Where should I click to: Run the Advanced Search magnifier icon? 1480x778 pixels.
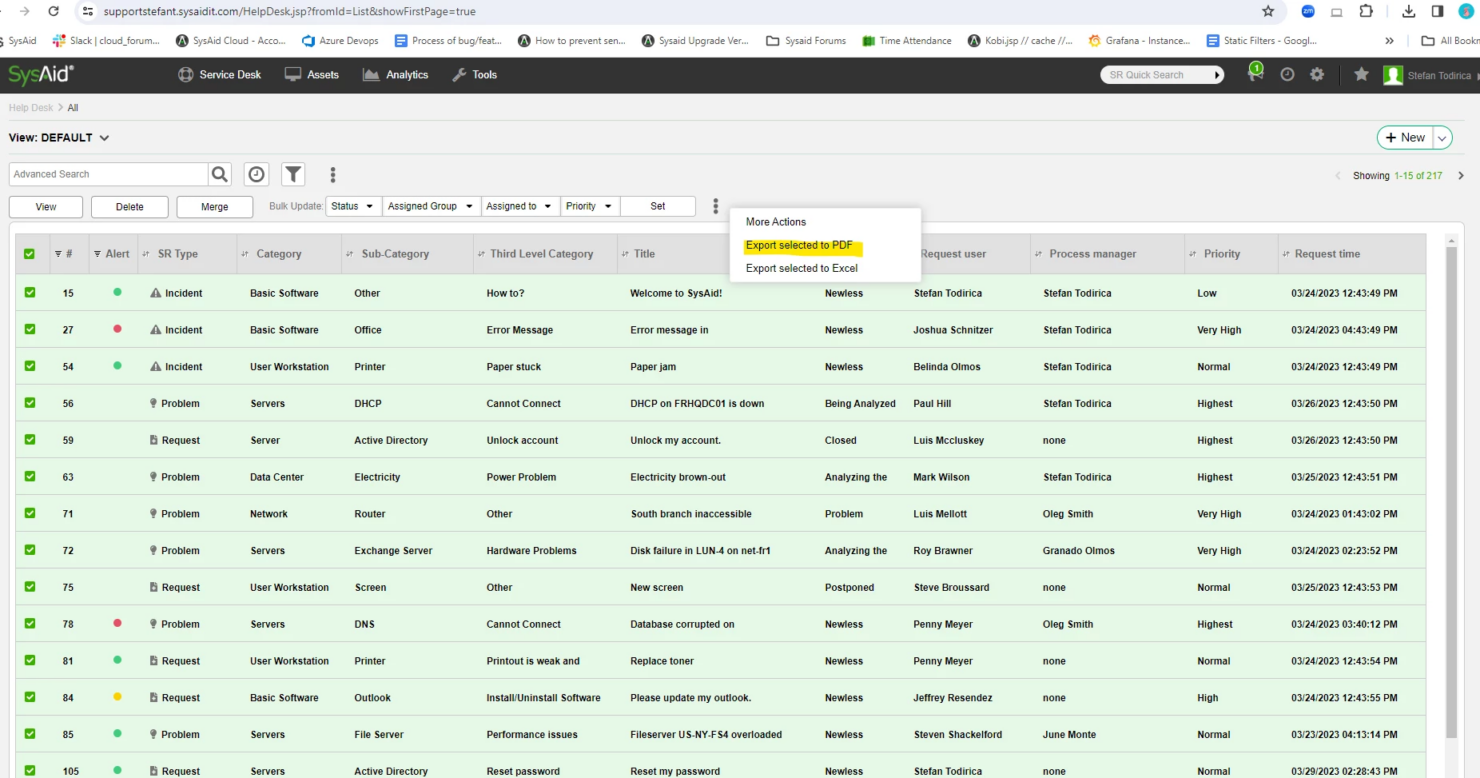tap(219, 173)
